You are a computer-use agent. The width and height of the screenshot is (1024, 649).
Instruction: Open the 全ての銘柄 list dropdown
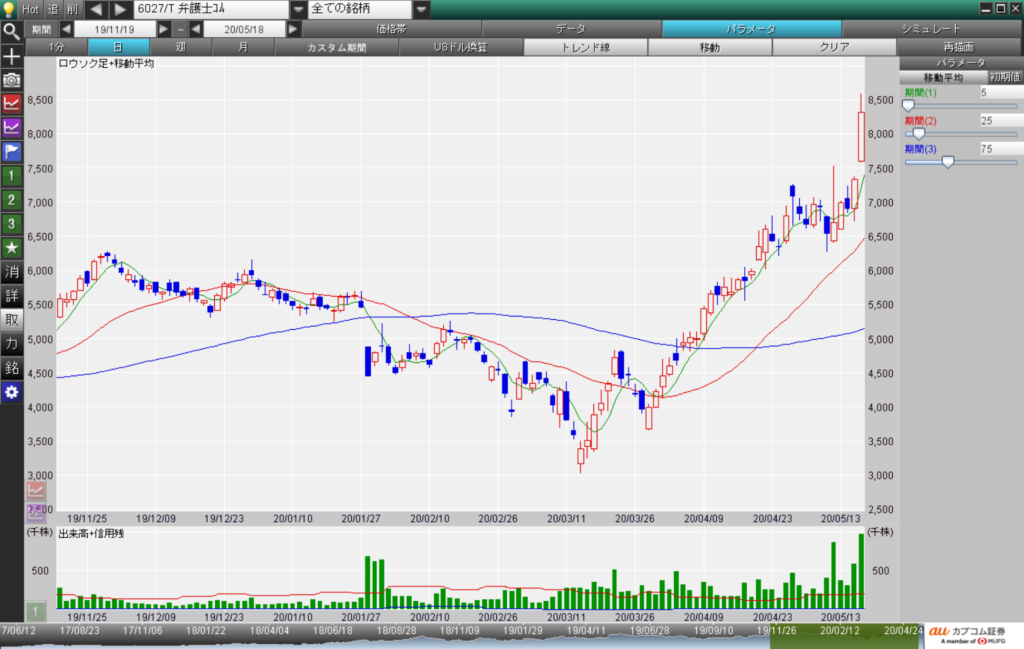click(x=422, y=9)
